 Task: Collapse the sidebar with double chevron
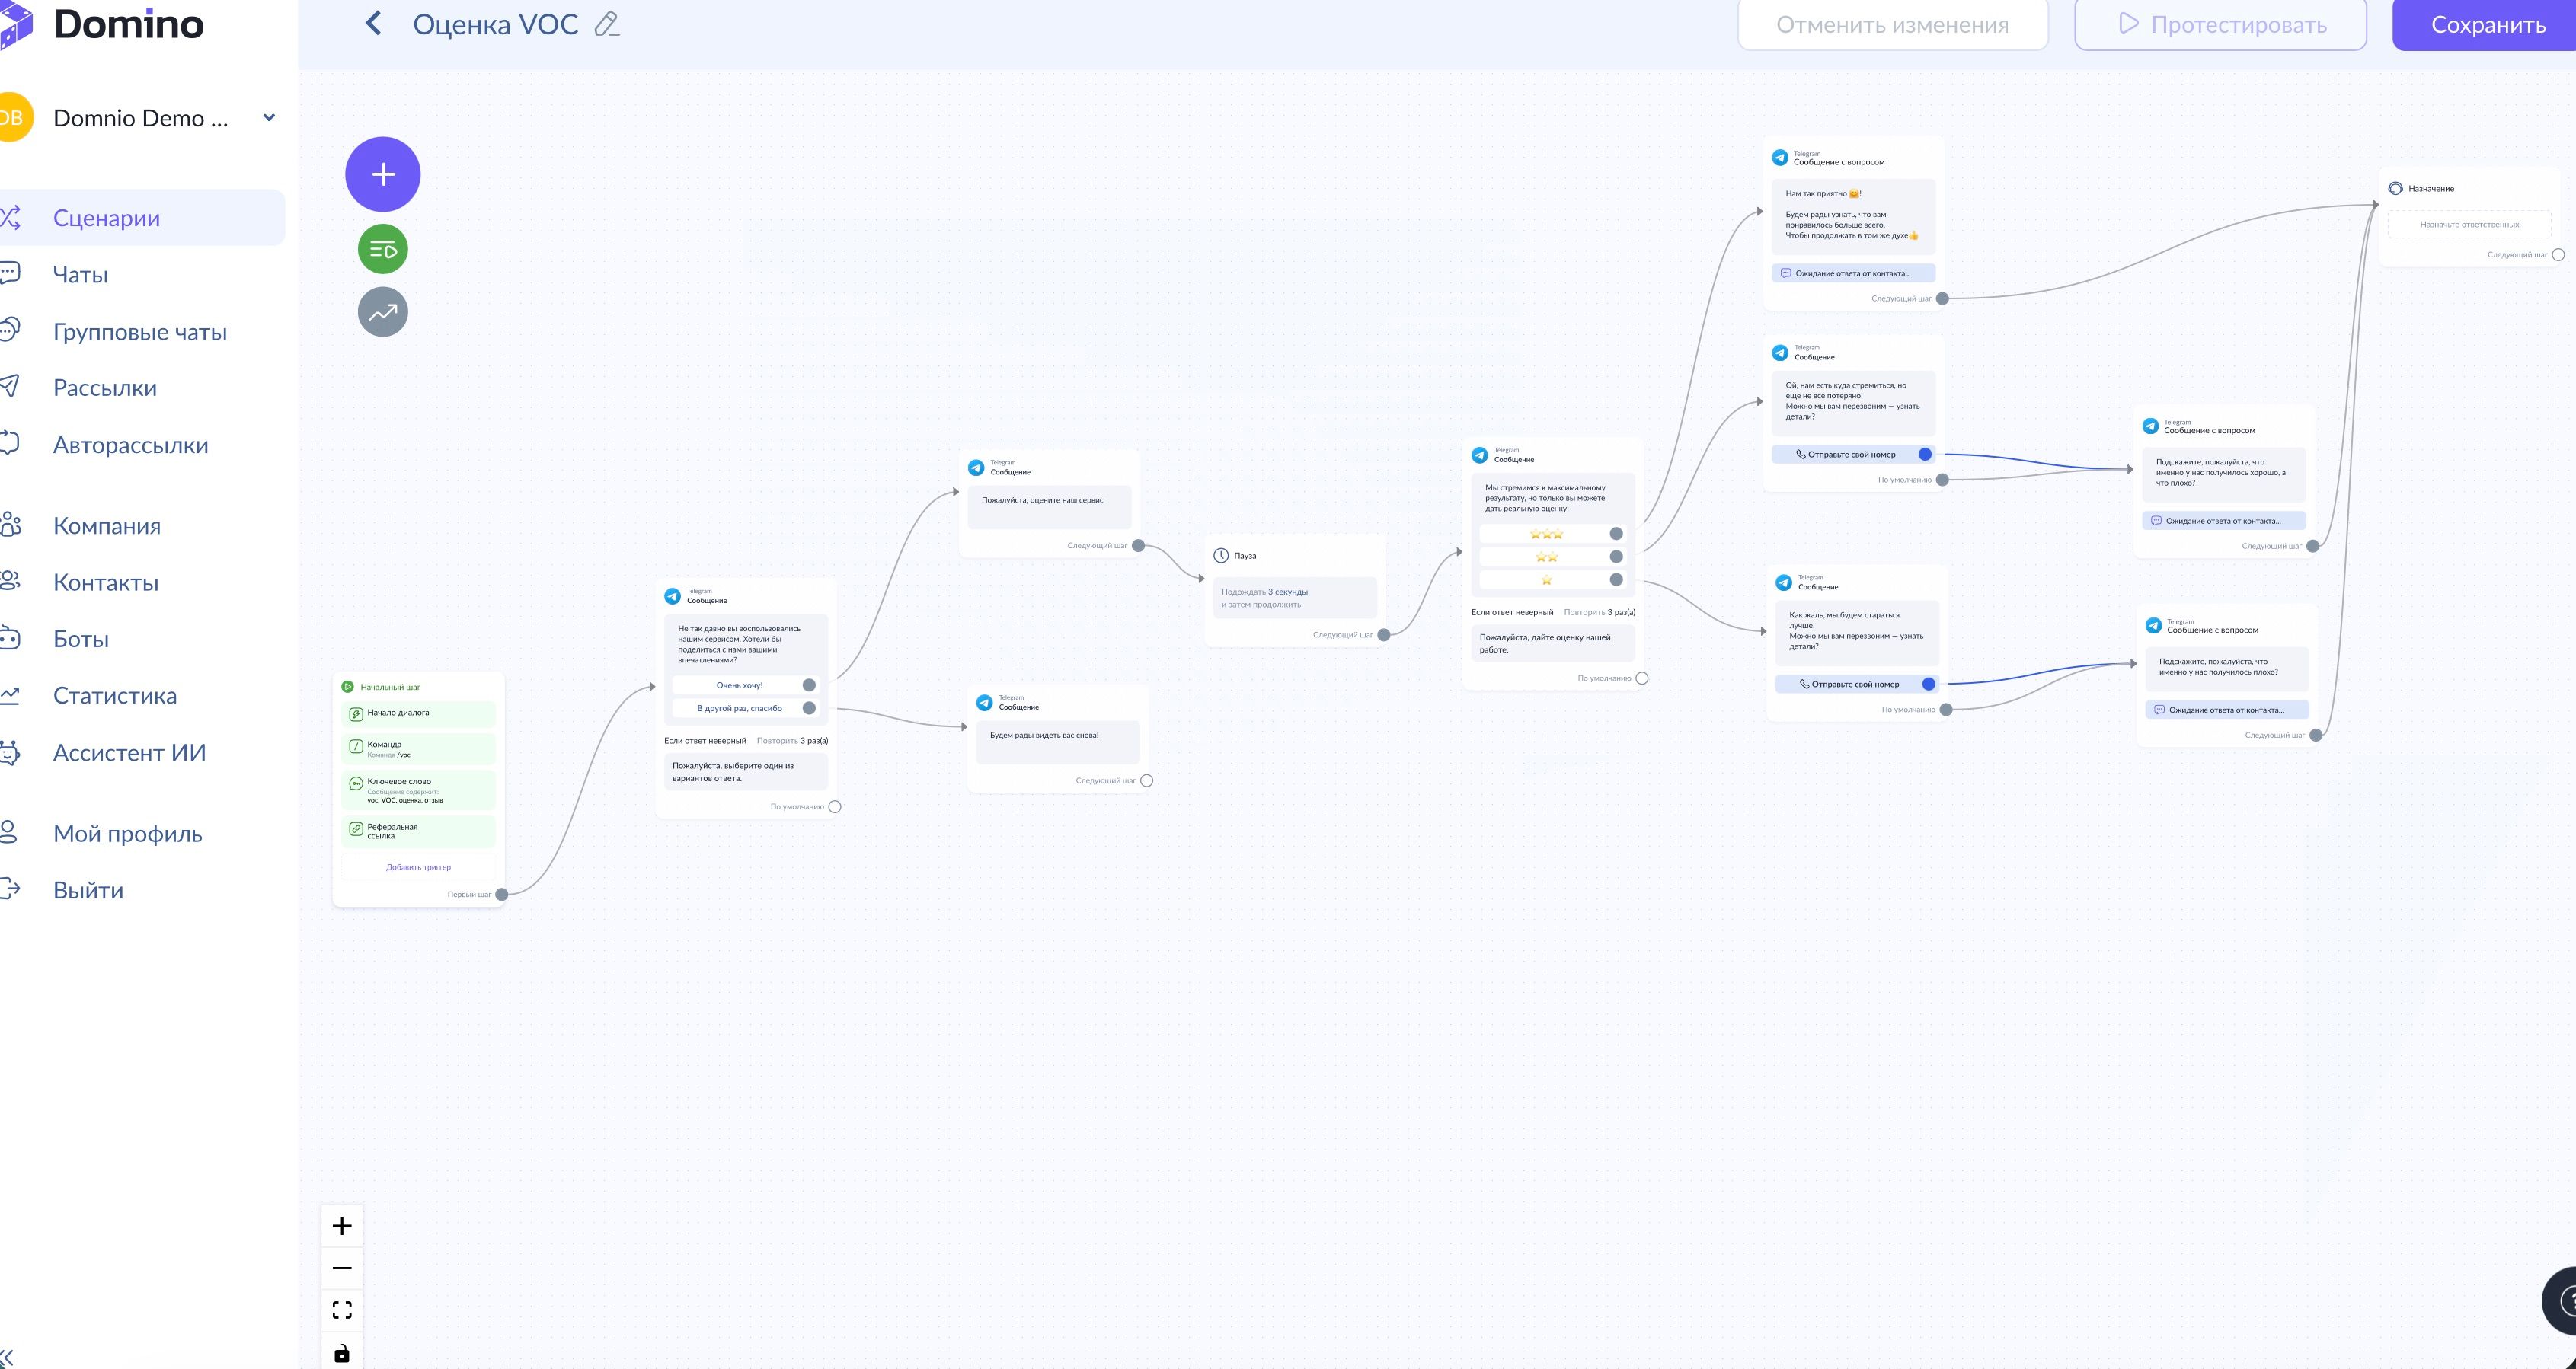(x=8, y=1357)
